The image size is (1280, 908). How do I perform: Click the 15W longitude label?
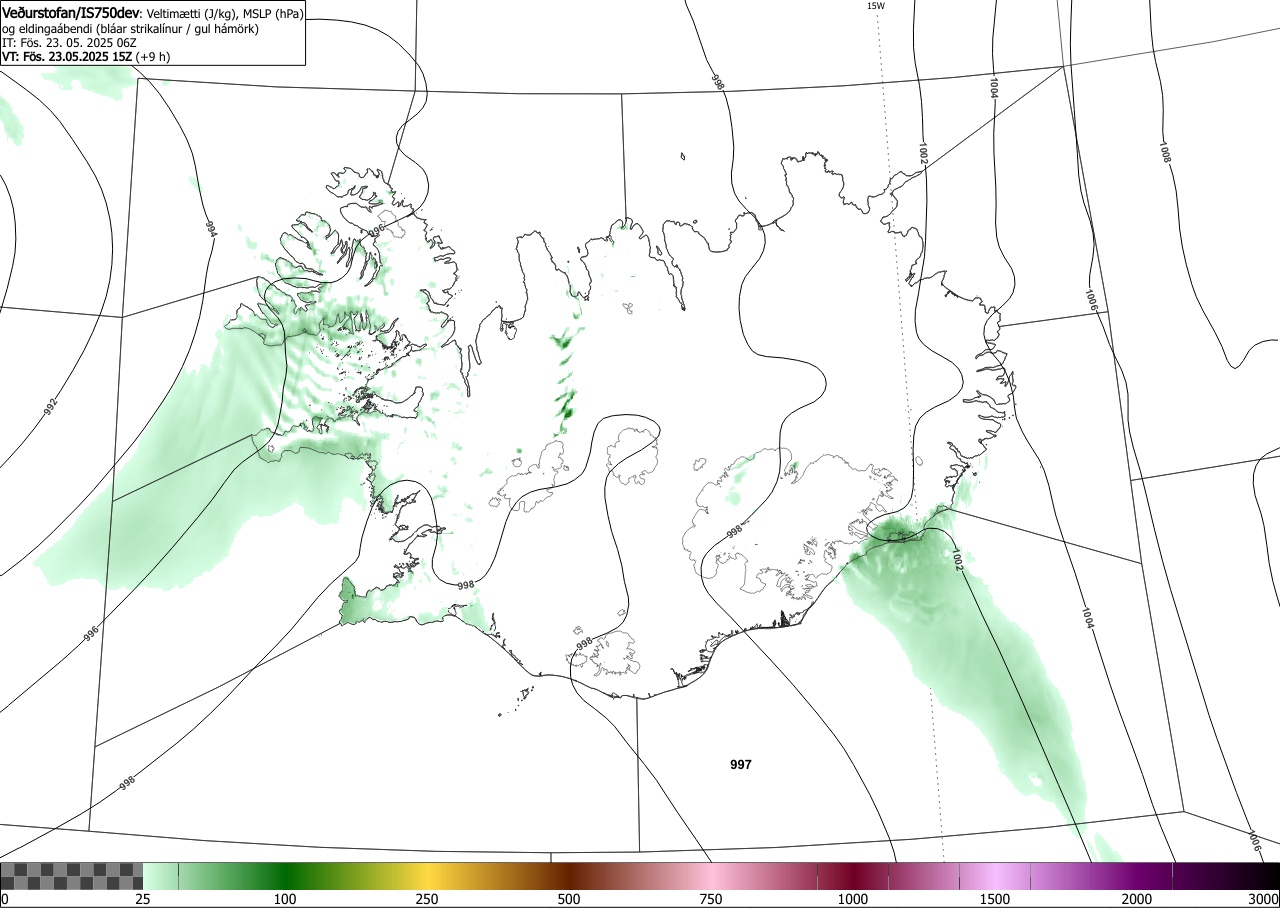tap(875, 6)
